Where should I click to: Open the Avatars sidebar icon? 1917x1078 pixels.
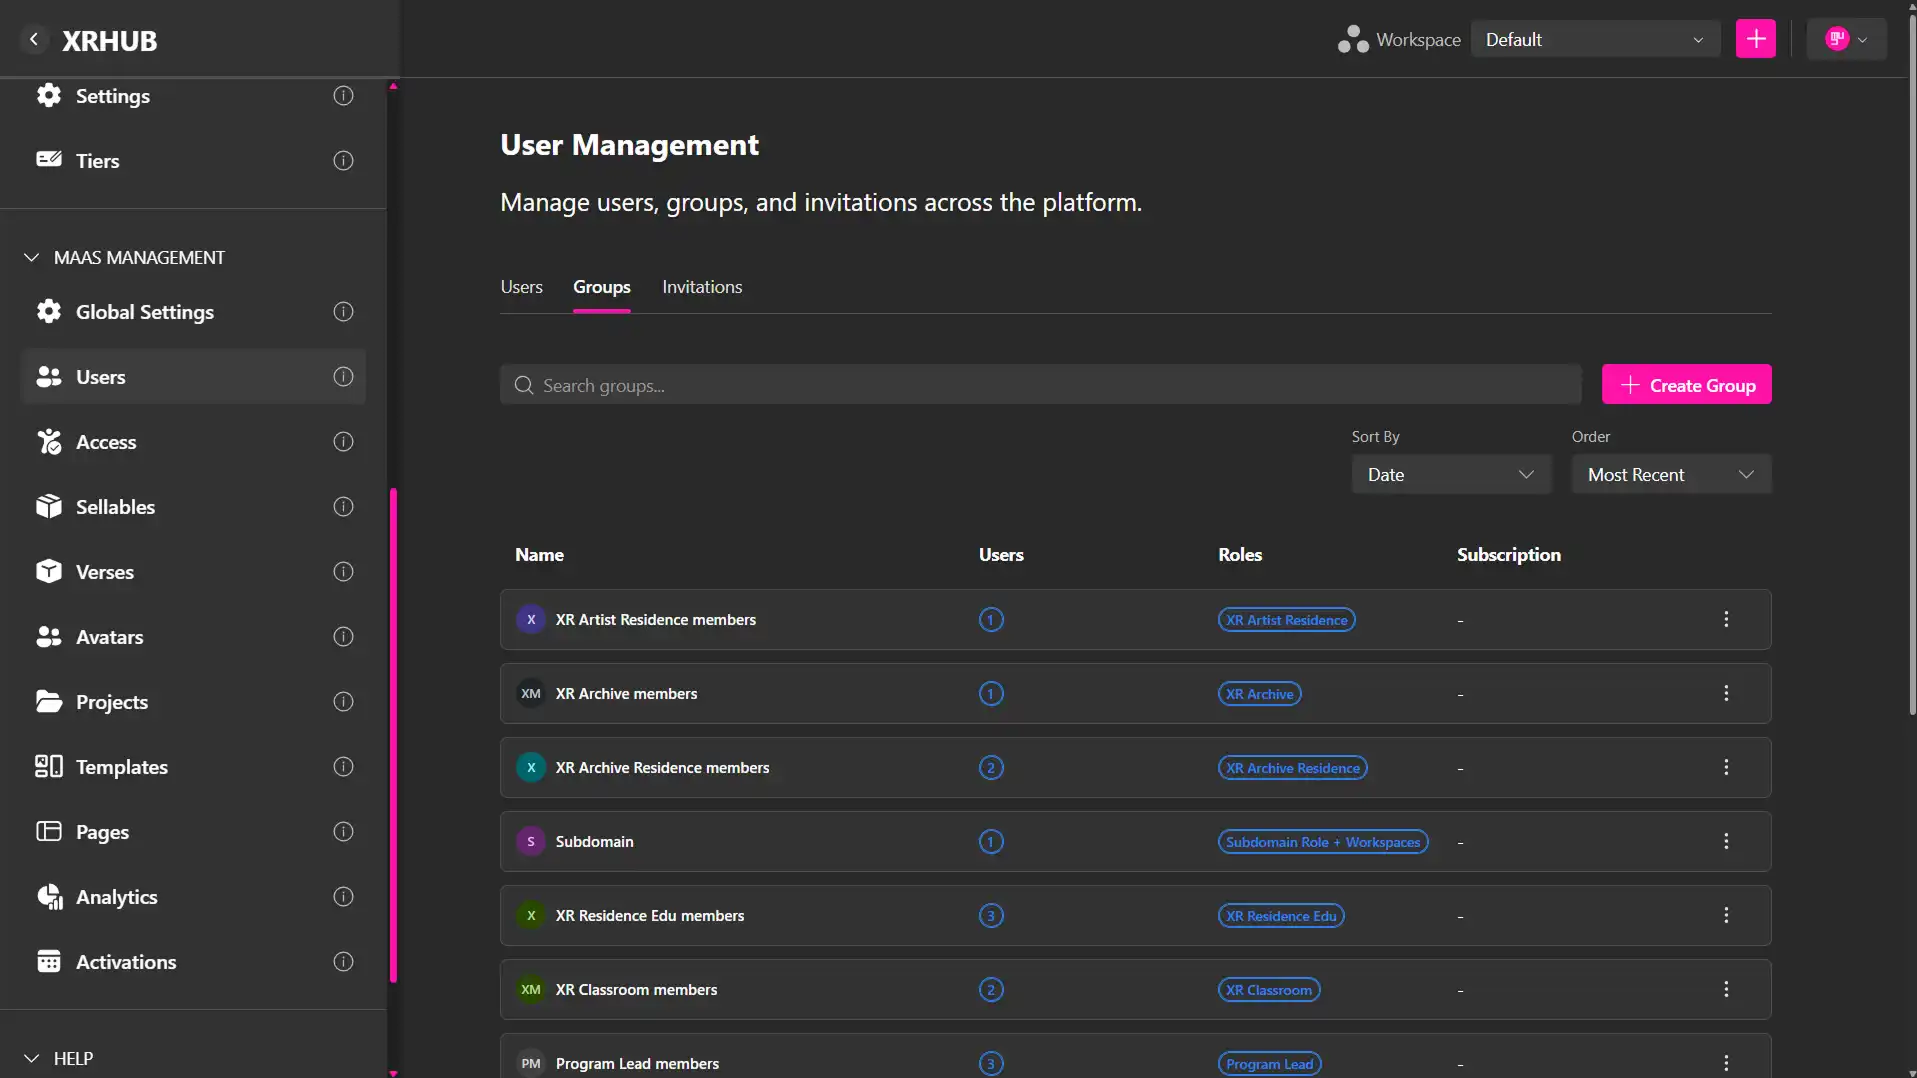pyautogui.click(x=49, y=636)
